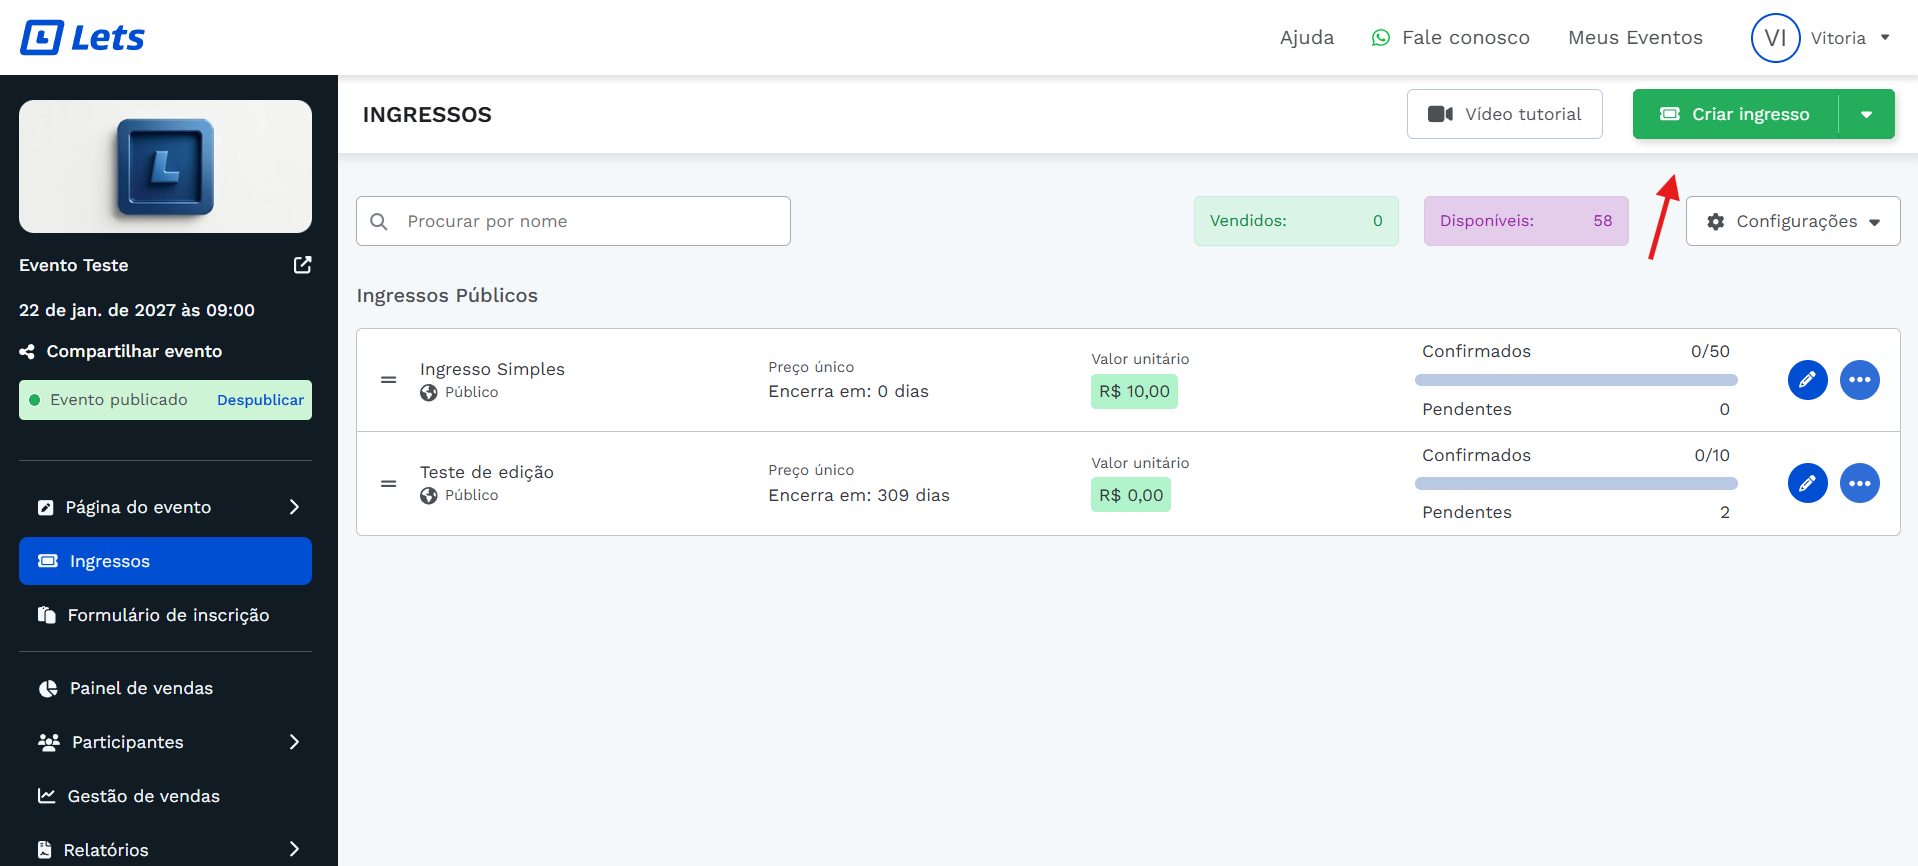
Task: Click the drag handle of Ingresso Simples
Action: click(389, 380)
